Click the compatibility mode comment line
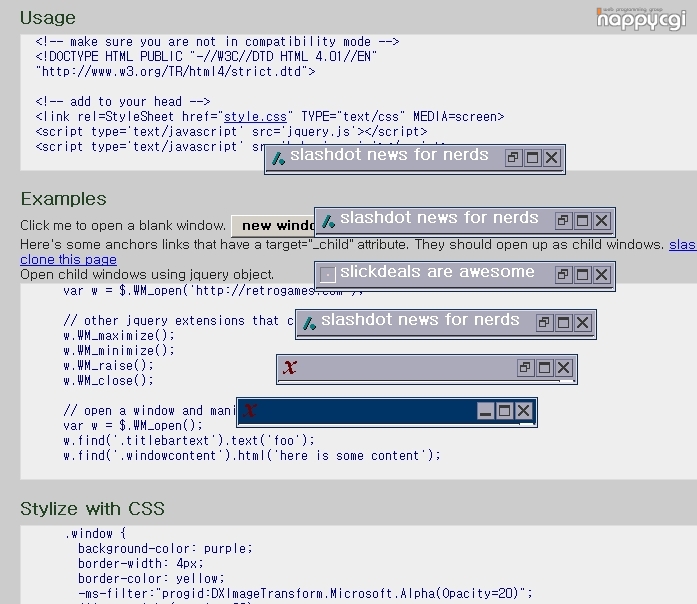The width and height of the screenshot is (697, 604). click(217, 42)
